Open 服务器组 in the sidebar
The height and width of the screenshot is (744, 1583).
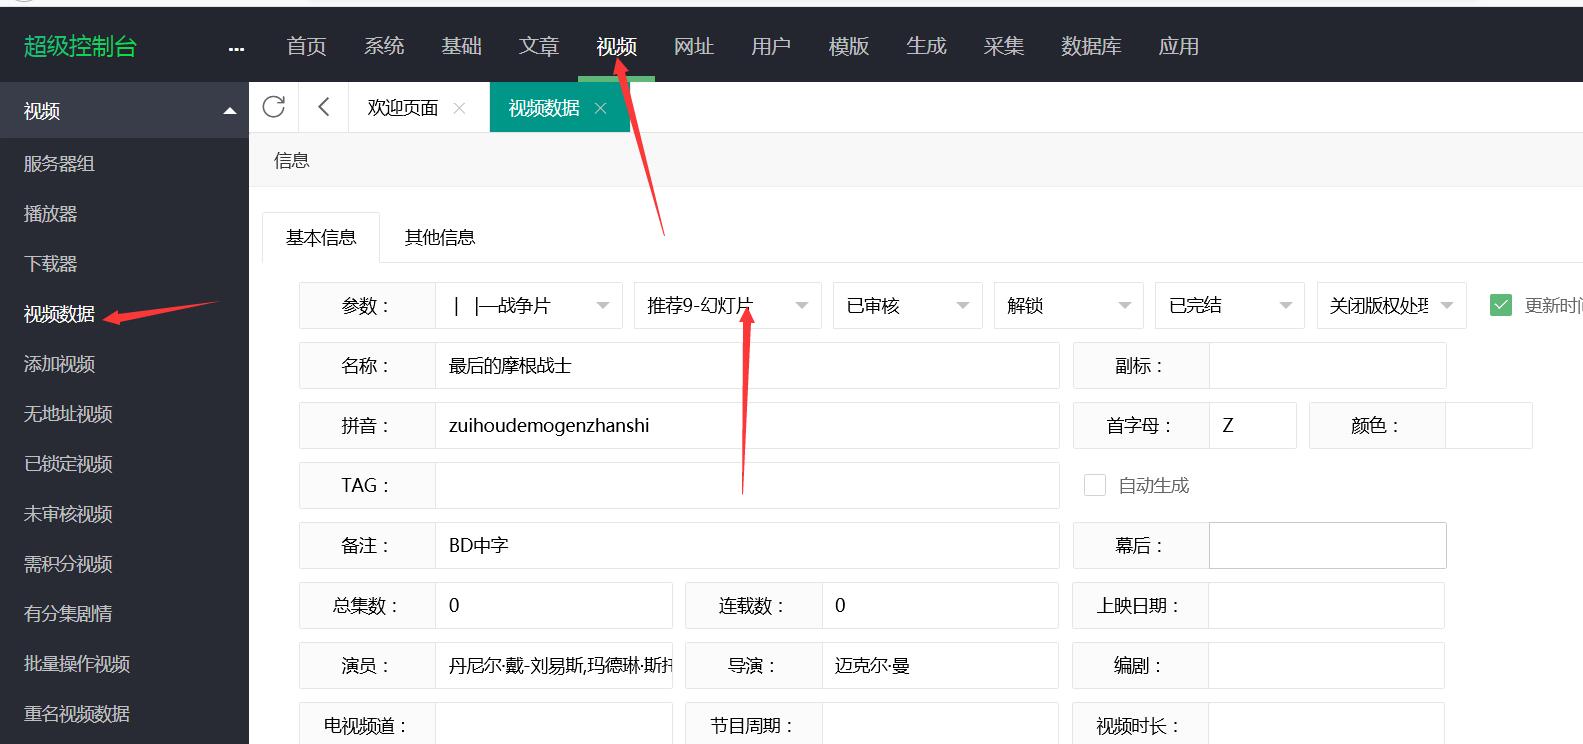[x=59, y=164]
